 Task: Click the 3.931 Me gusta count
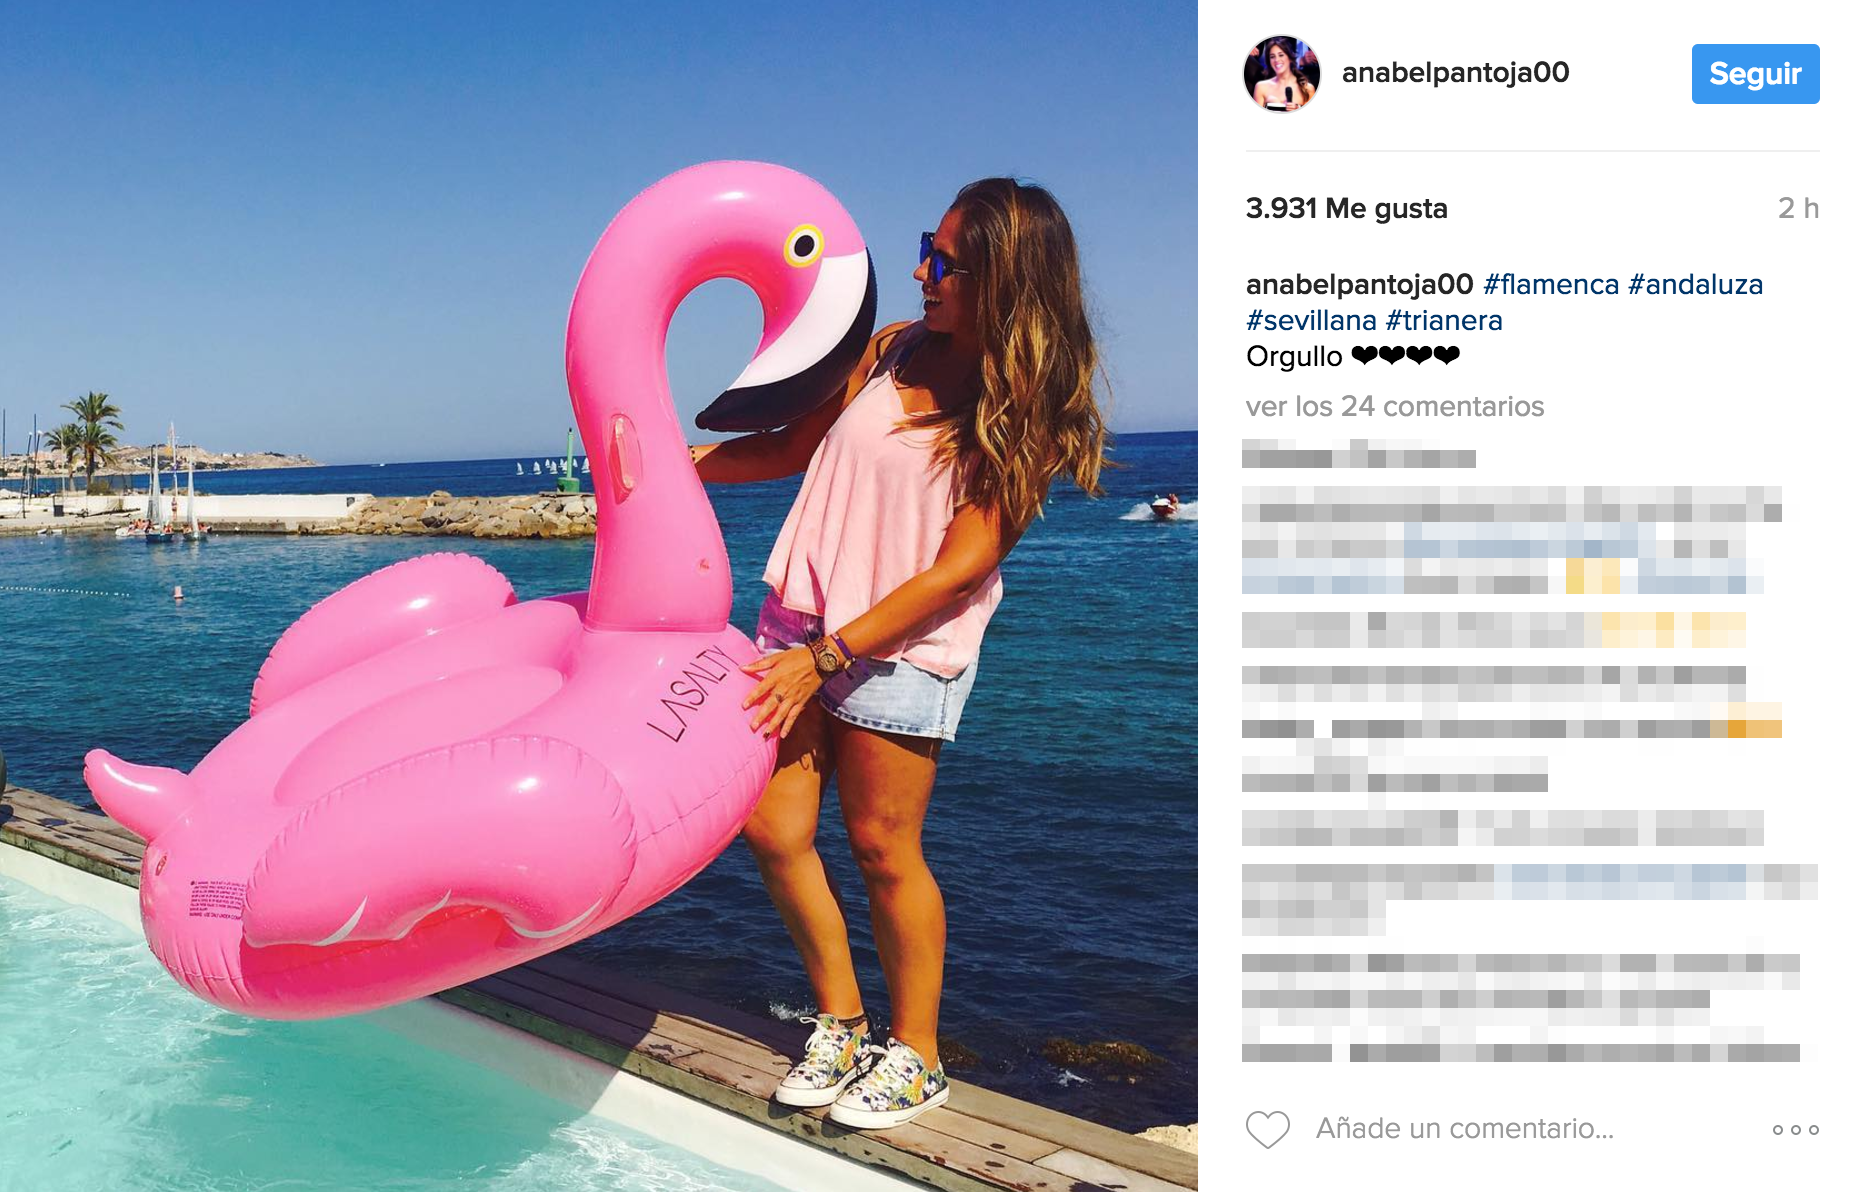[x=1346, y=208]
